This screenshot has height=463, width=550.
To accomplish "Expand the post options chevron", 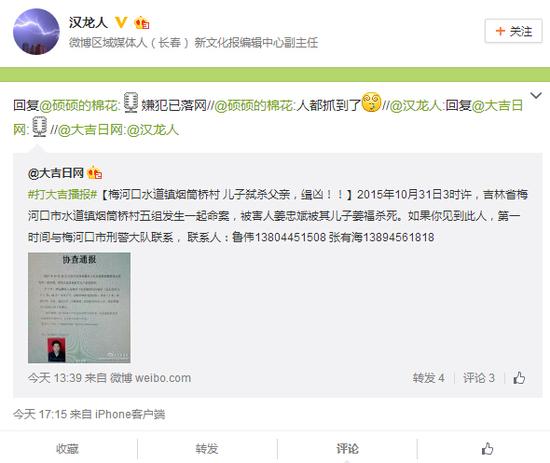I will point(536,95).
